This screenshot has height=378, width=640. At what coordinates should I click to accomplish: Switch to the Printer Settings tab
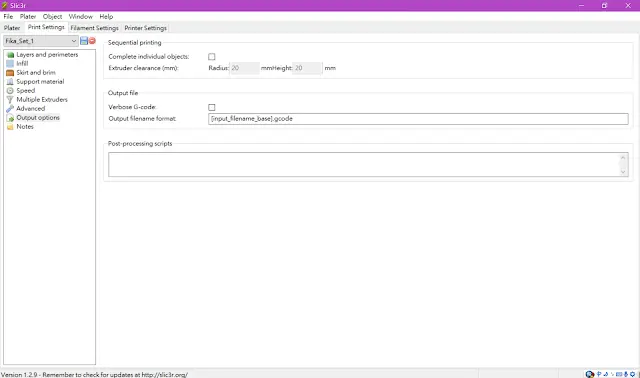pos(145,28)
